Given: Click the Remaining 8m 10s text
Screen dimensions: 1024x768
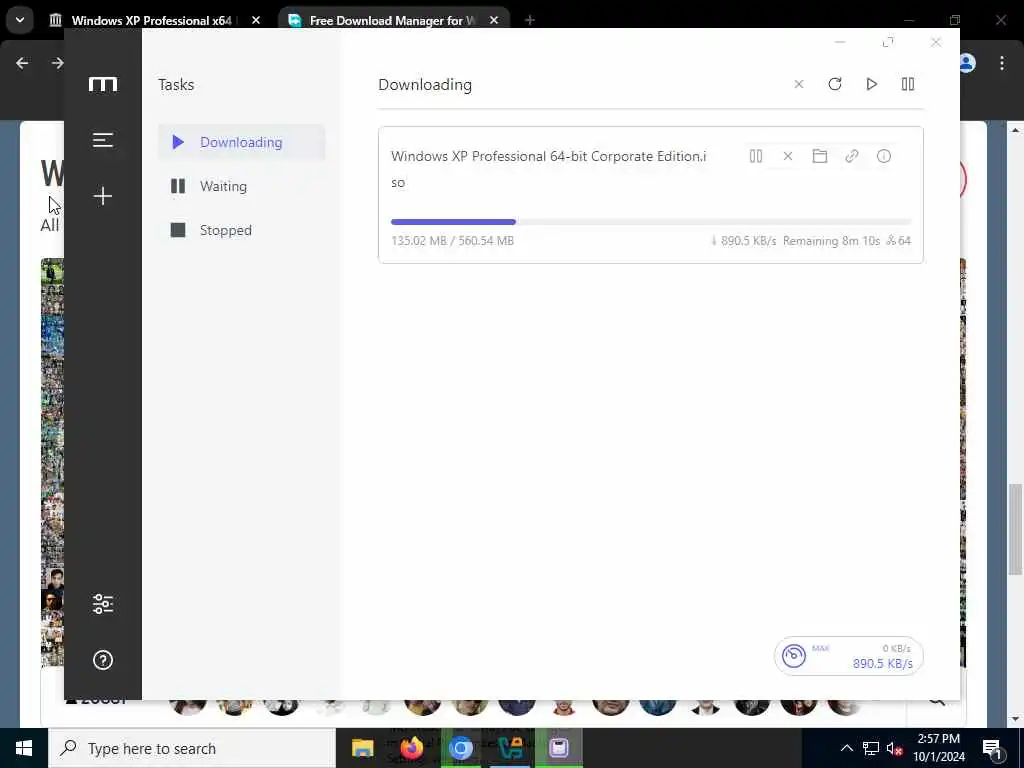Looking at the screenshot, I should 831,240.
